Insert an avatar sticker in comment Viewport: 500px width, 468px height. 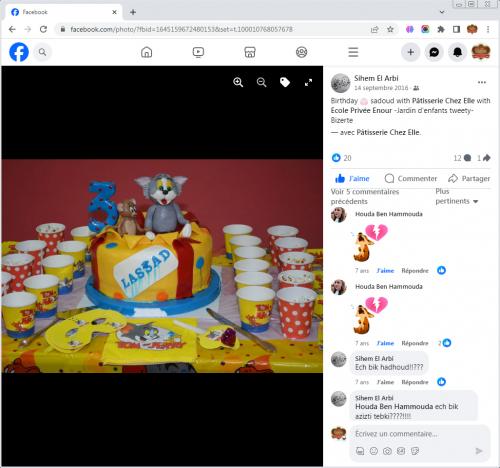pos(360,451)
